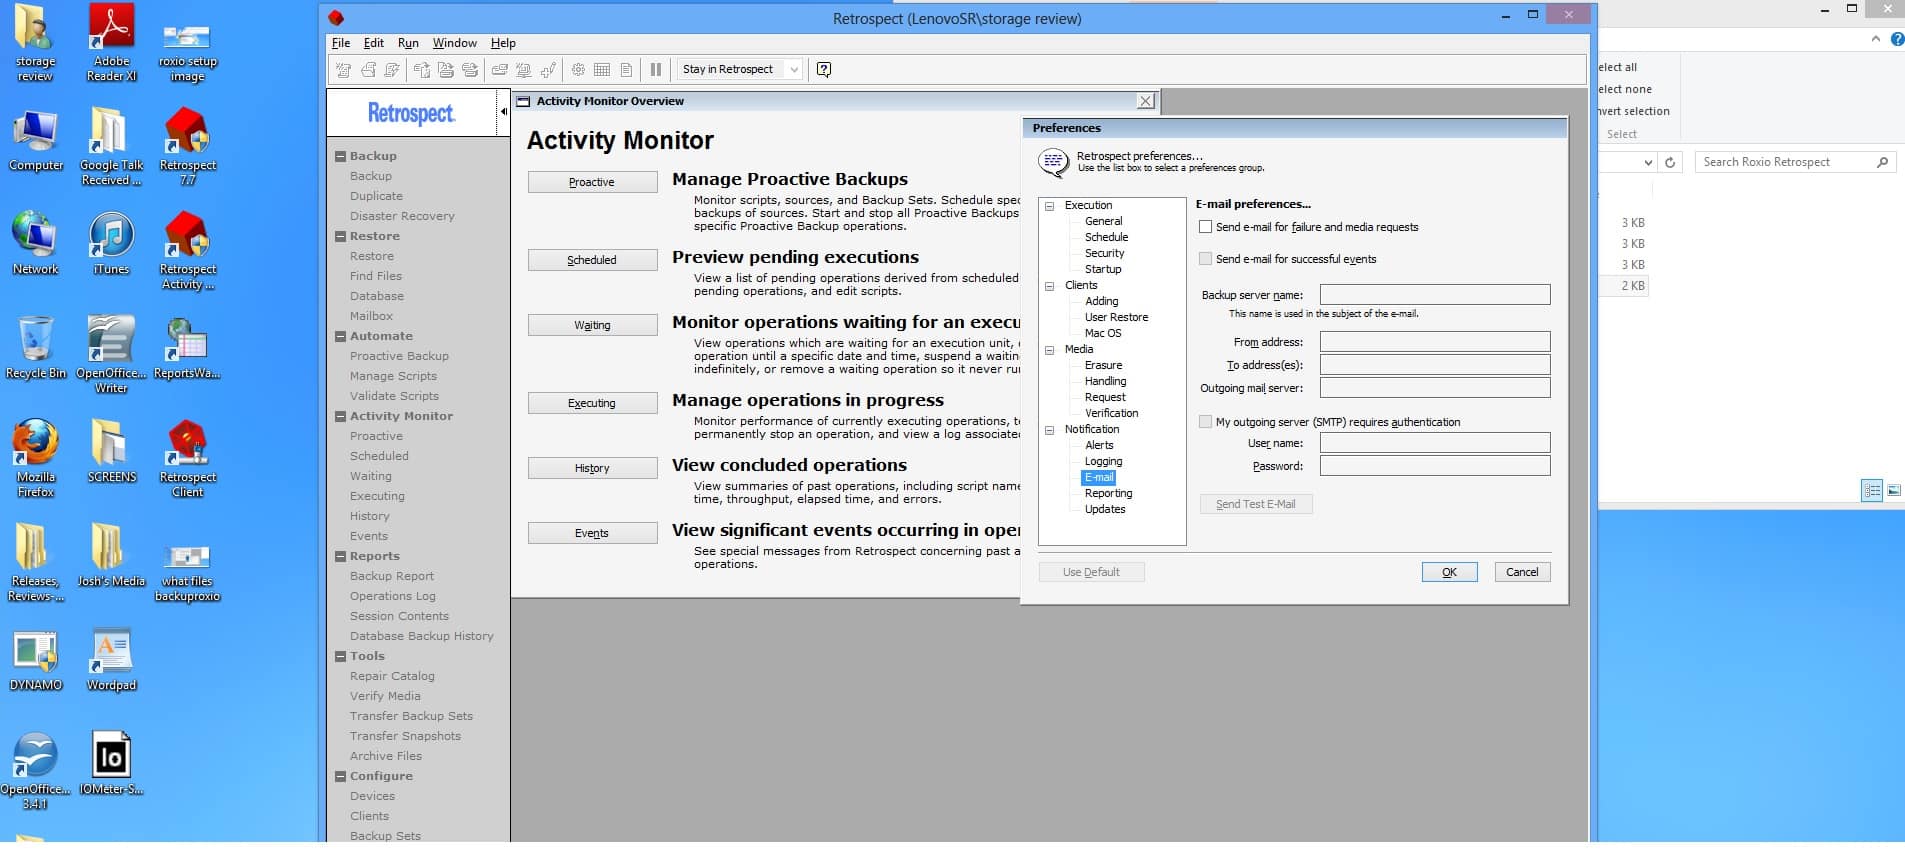Open Operations Log in the sidebar

392,596
